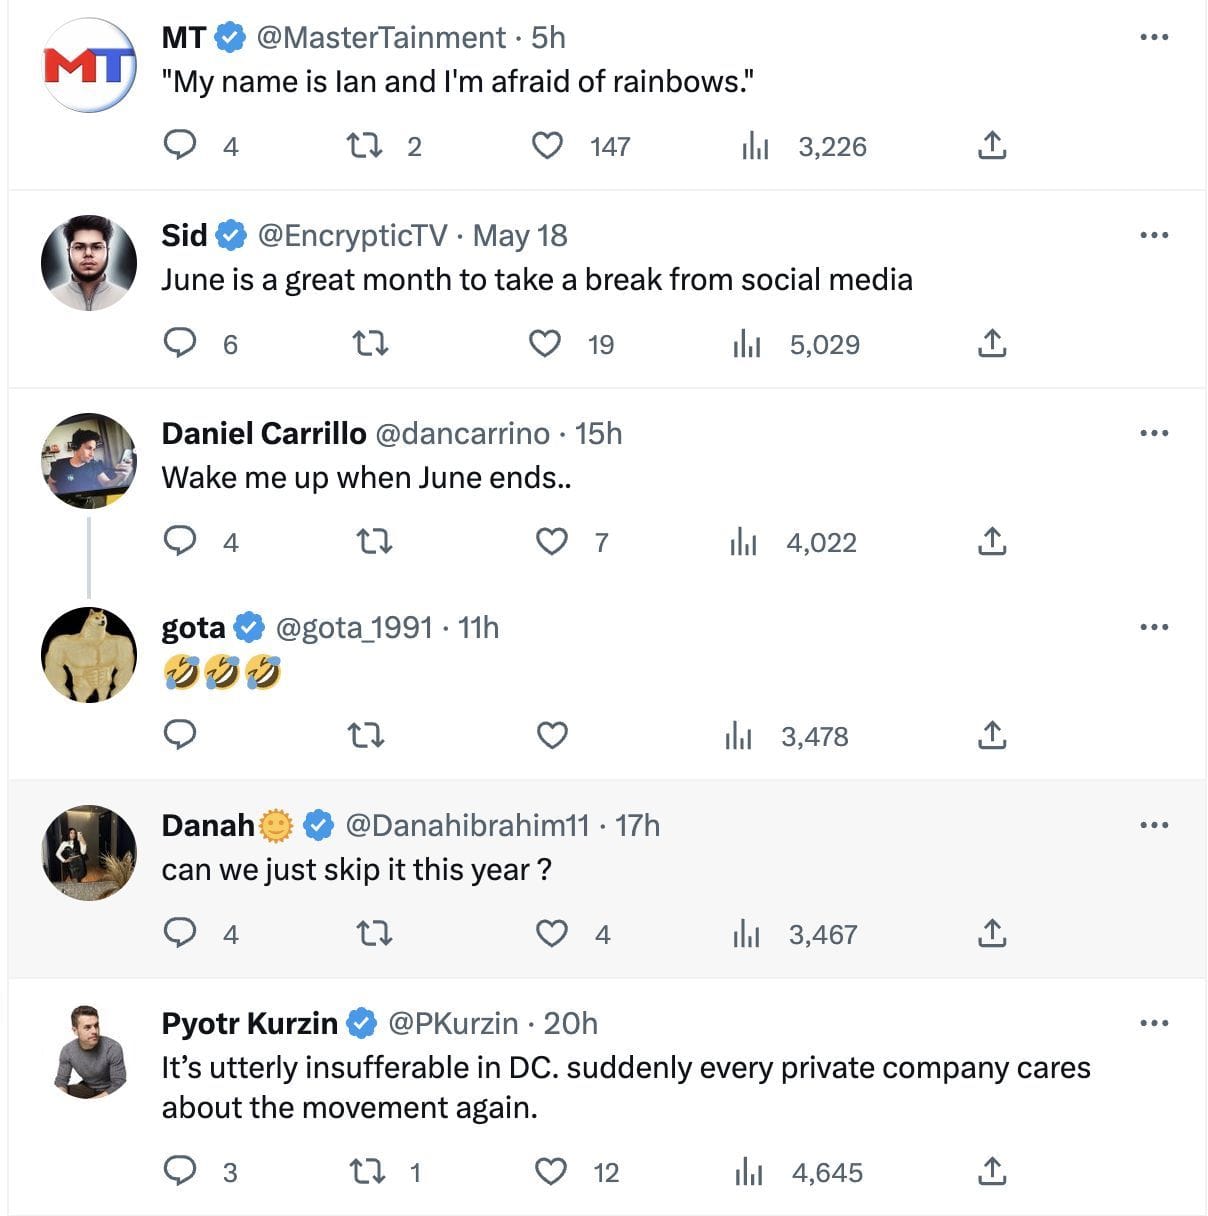The height and width of the screenshot is (1216, 1208).
Task: Open more options on Daniel Carrillo's tweet
Action: (1153, 433)
